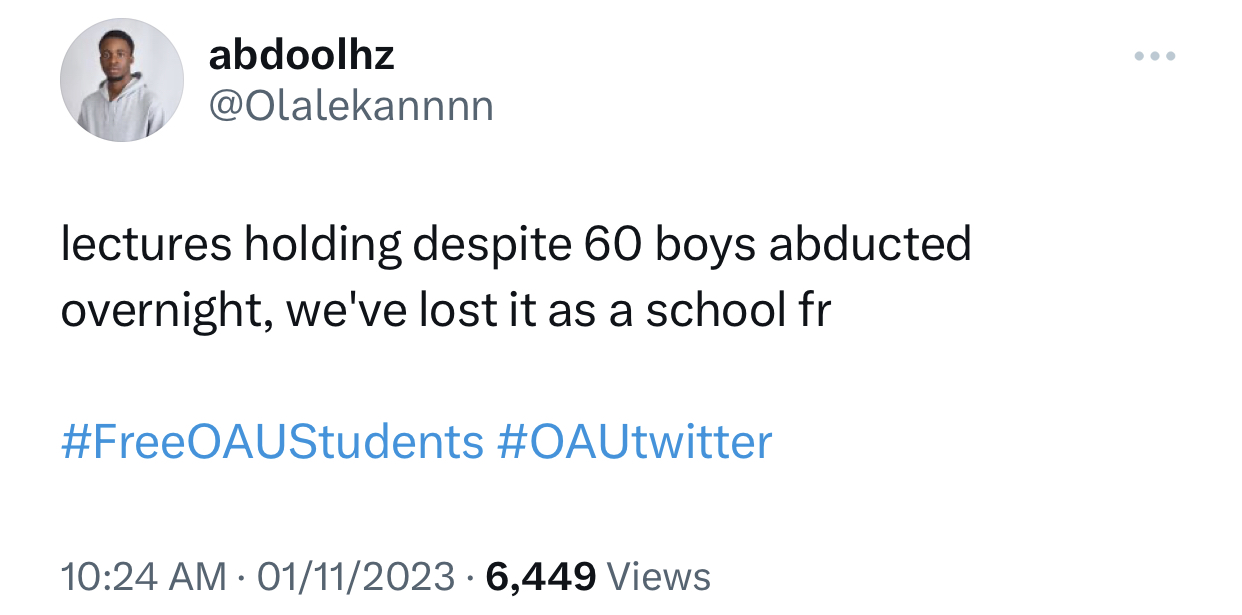Viewport: 1242px width, 615px height.
Task: Click the 01/11/2023 date
Action: [x=356, y=576]
